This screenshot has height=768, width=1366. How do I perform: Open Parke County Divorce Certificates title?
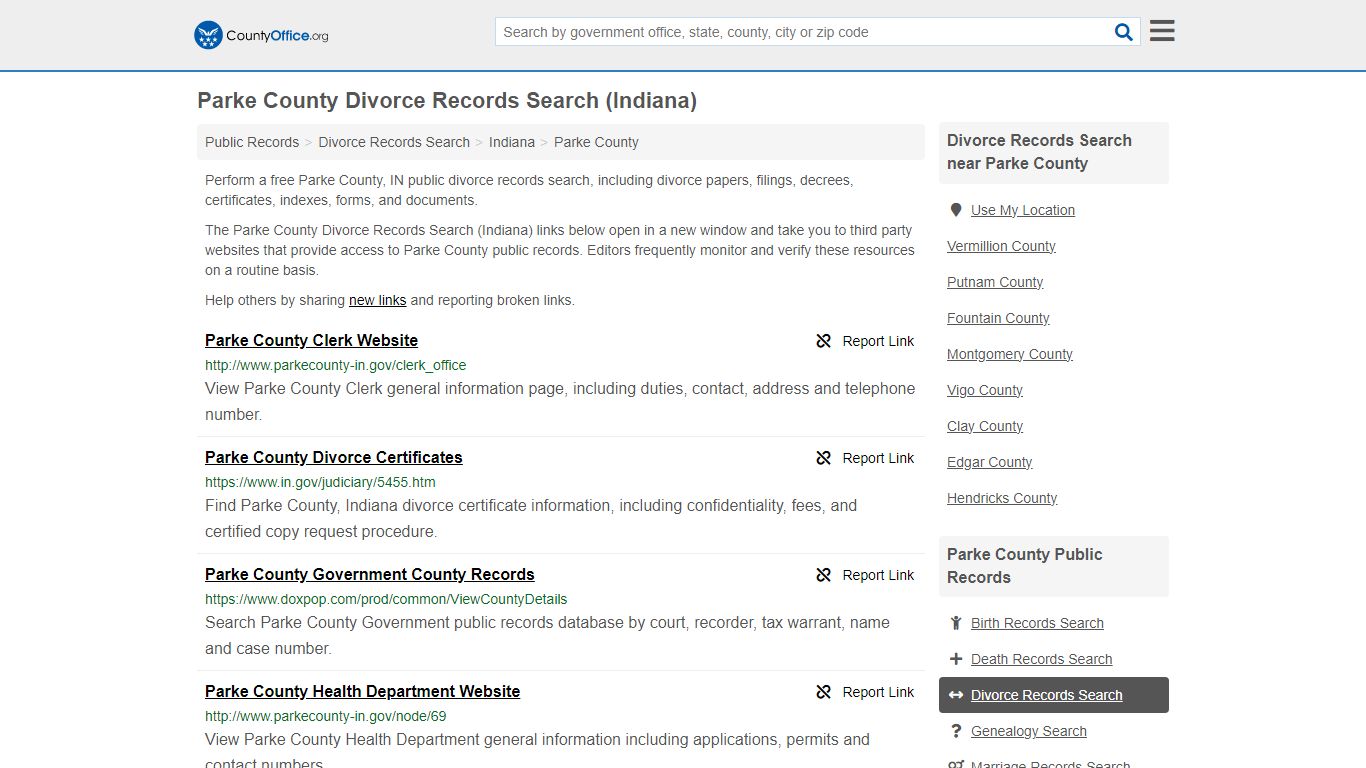coord(334,457)
